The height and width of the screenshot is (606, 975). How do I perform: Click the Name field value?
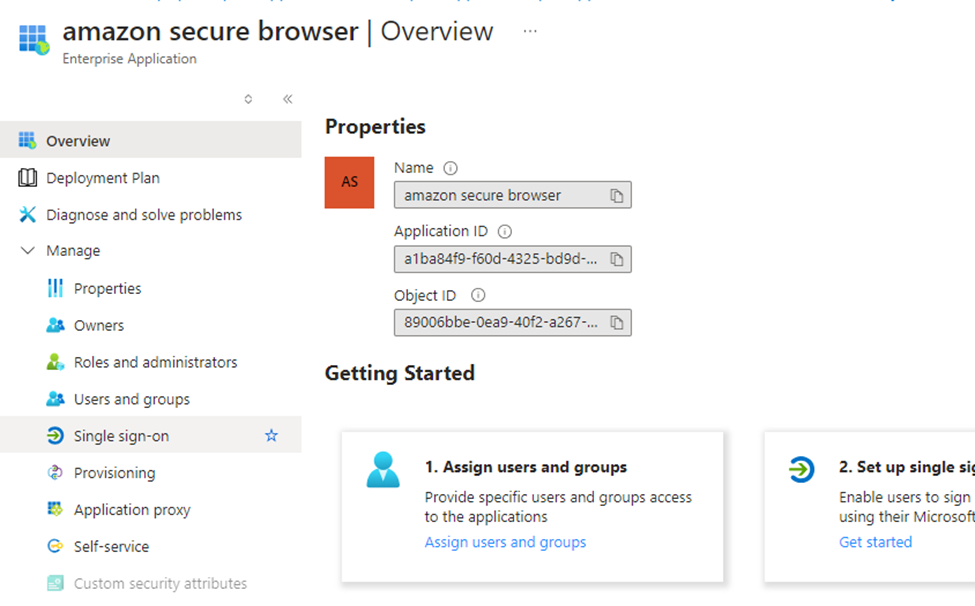click(512, 195)
